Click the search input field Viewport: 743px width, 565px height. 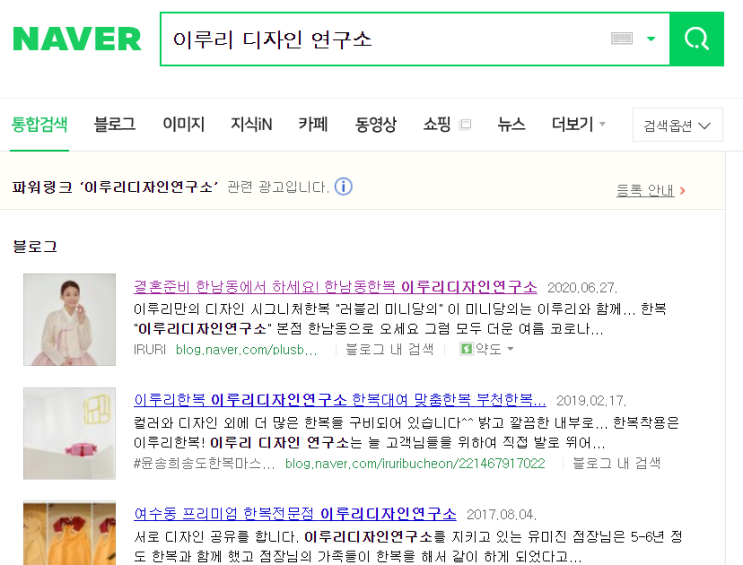(386, 39)
